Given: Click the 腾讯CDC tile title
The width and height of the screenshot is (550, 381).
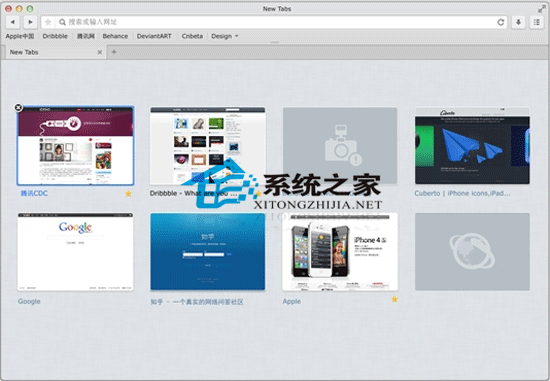Looking at the screenshot, I should coord(34,193).
